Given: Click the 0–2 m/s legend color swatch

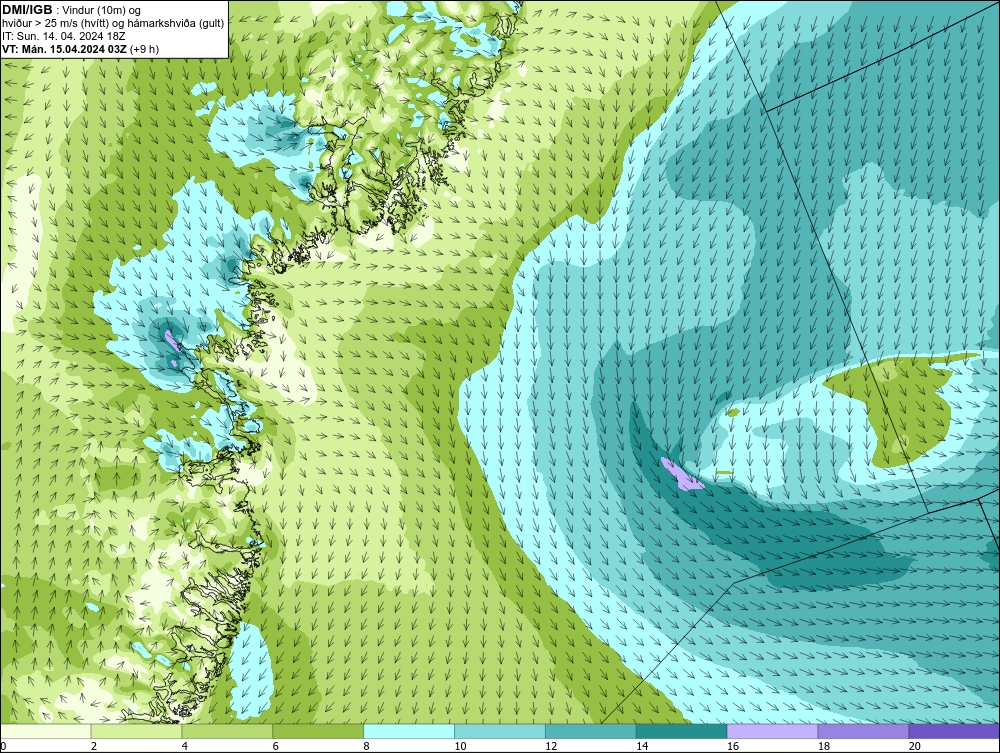Looking at the screenshot, I should (46, 731).
